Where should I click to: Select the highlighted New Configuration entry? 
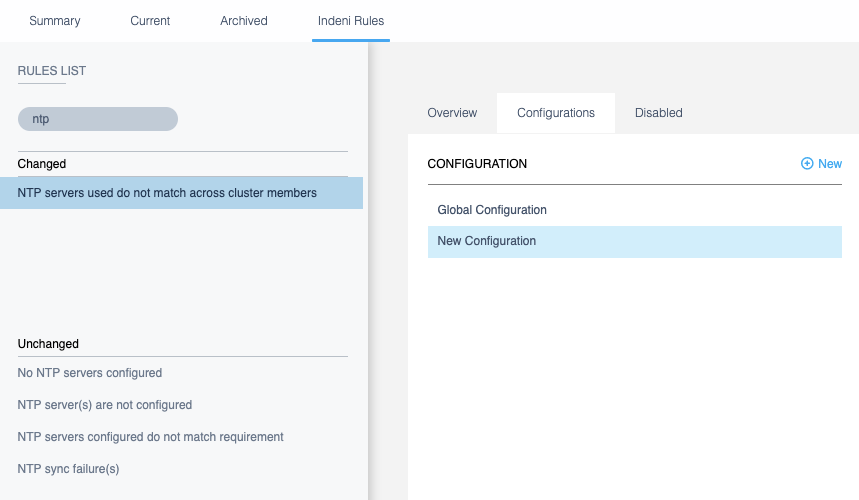point(487,241)
